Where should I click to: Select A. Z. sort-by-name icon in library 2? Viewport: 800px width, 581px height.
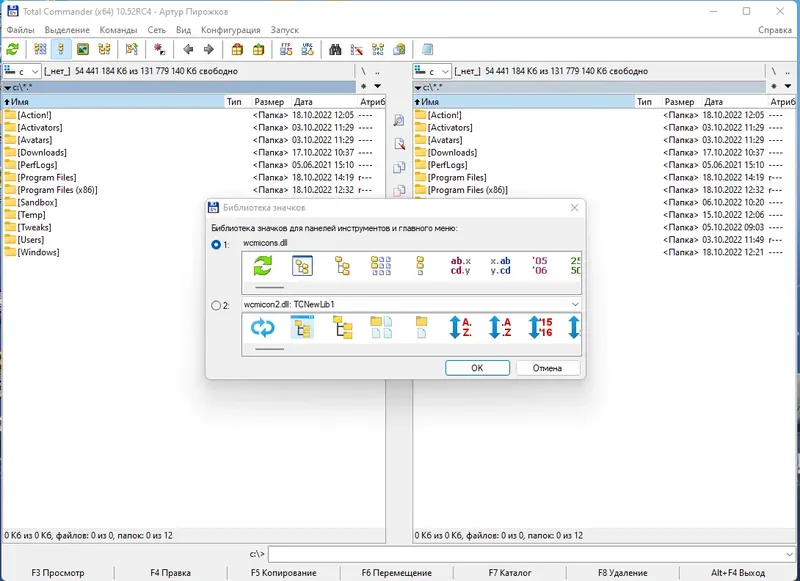pos(460,327)
